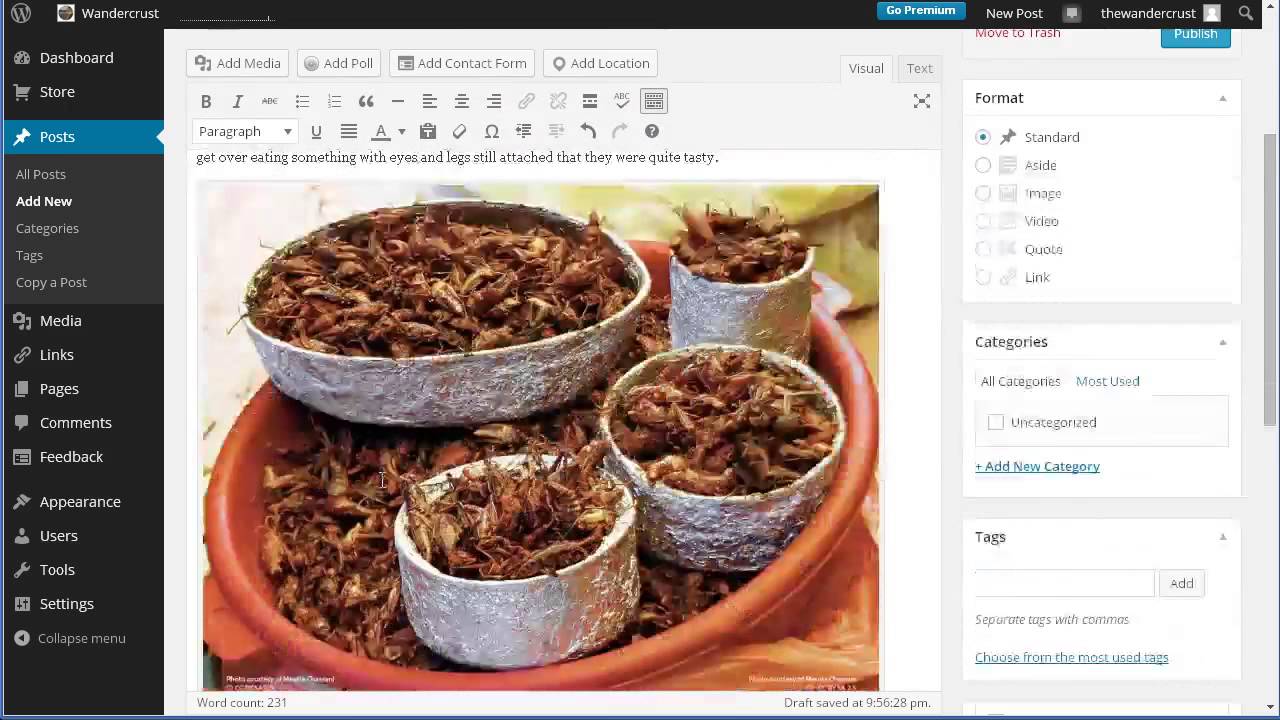Image resolution: width=1280 pixels, height=720 pixels.
Task: Clear formatting with eraser icon
Action: (x=460, y=131)
